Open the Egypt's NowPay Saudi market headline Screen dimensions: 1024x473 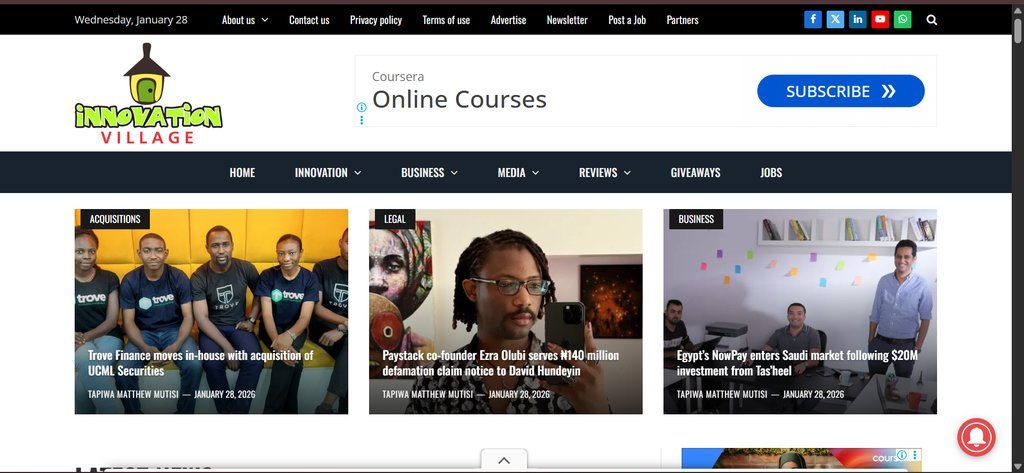point(797,363)
